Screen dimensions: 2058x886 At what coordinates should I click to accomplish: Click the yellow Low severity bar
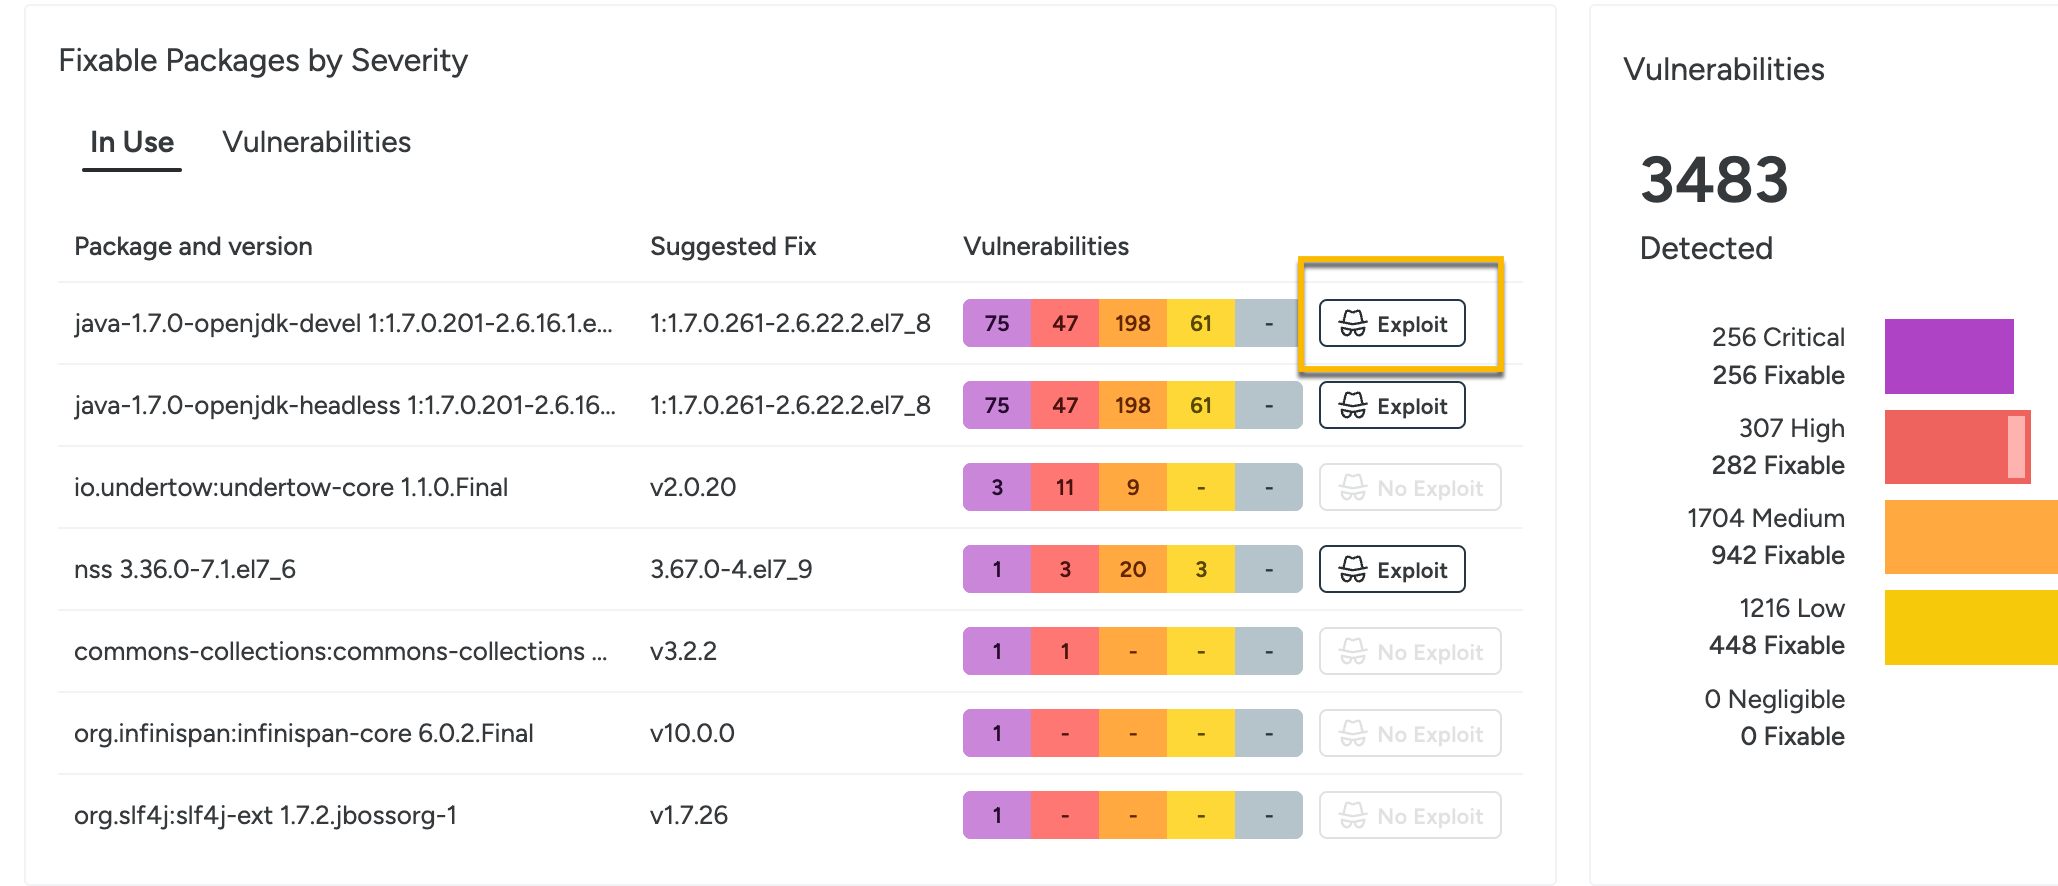click(x=1971, y=627)
